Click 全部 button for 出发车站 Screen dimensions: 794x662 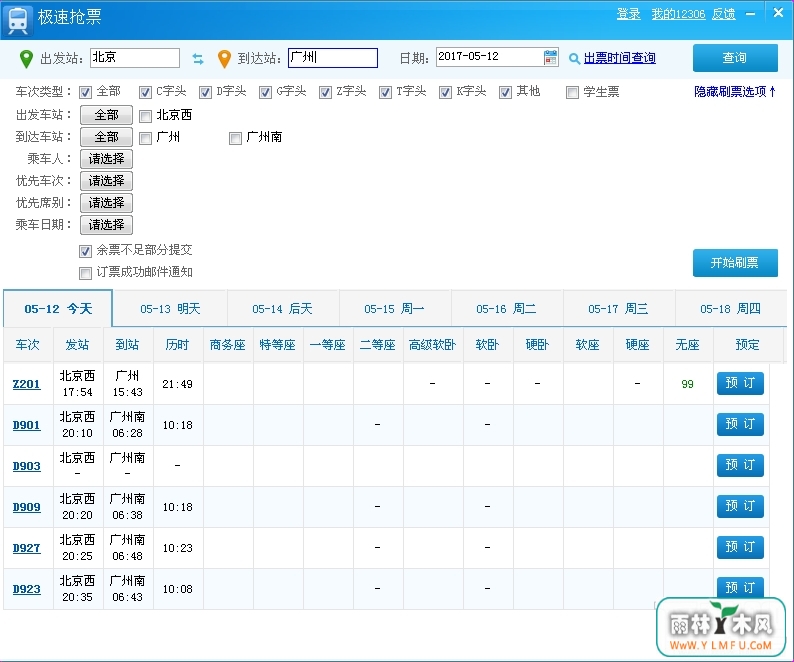pyautogui.click(x=106, y=115)
